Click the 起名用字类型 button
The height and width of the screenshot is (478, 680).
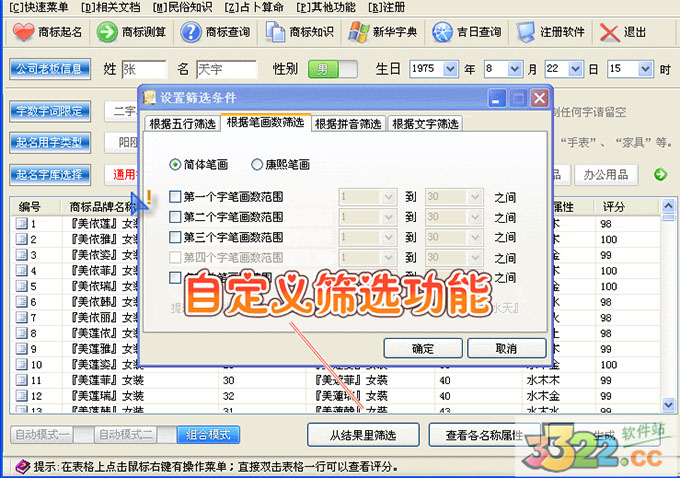pos(50,143)
